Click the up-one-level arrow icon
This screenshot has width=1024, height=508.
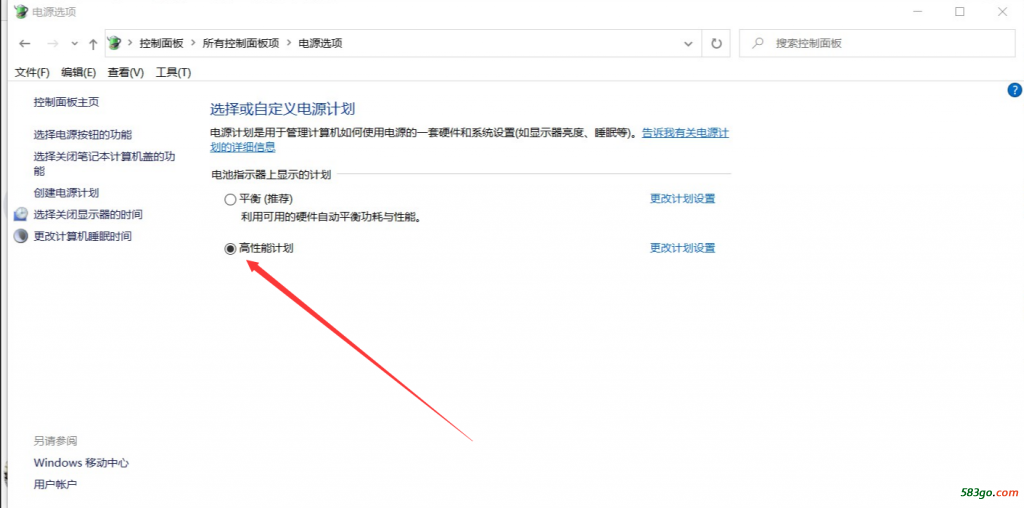point(93,44)
